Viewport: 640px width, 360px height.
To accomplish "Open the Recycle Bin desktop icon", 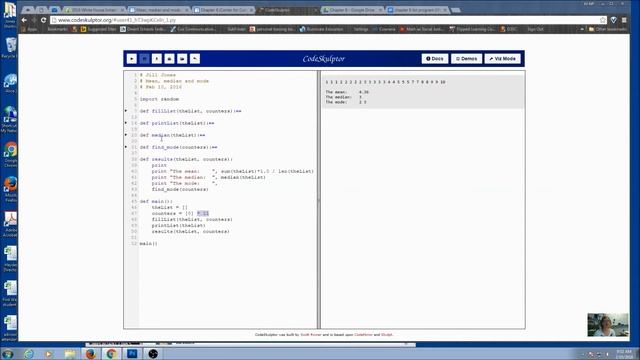I will (x=10, y=48).
